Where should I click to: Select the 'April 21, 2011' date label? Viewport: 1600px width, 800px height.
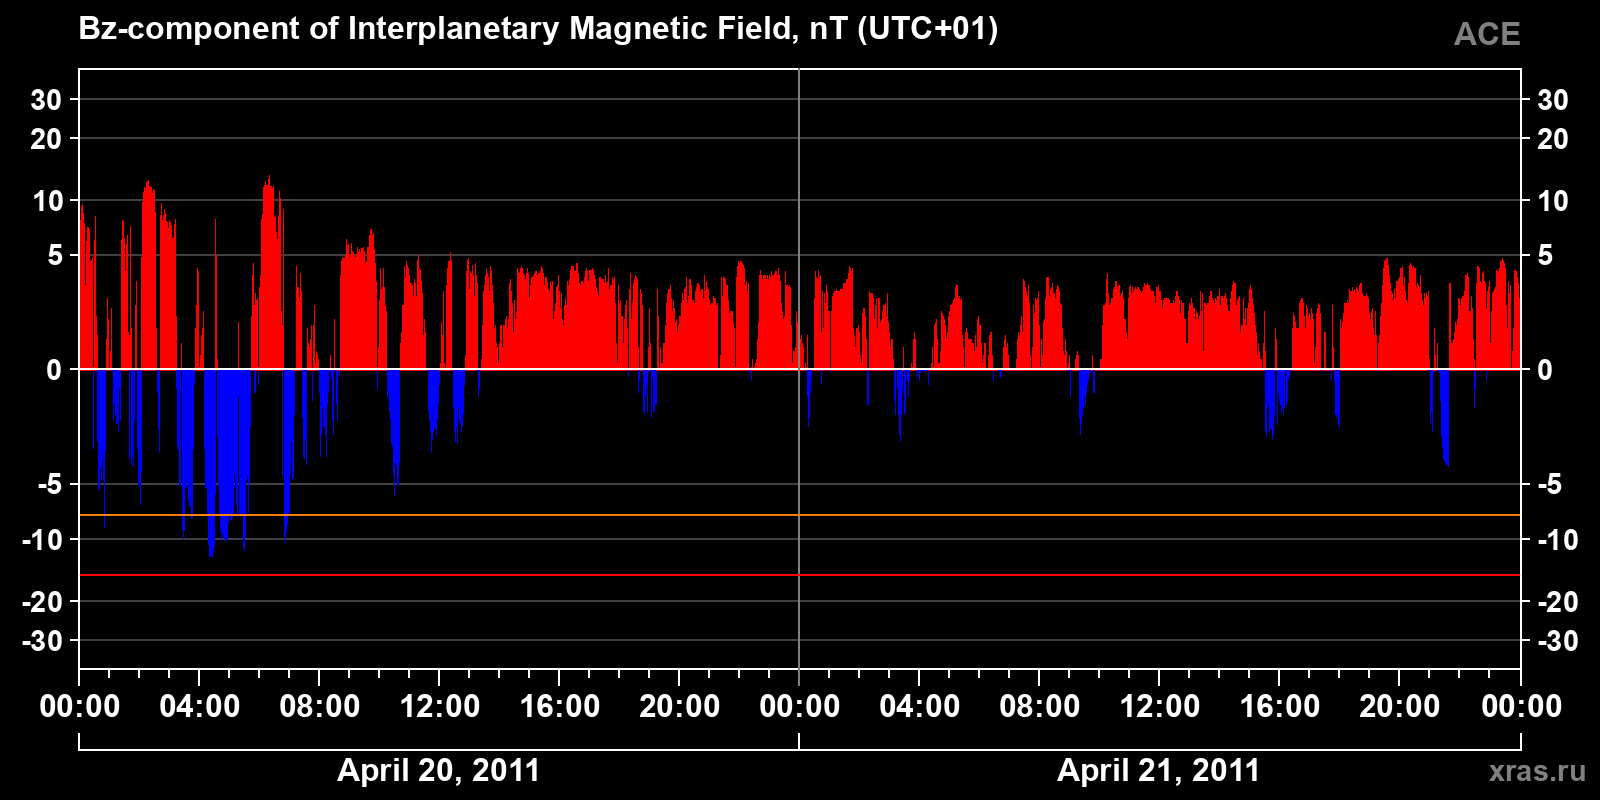coord(1159,770)
